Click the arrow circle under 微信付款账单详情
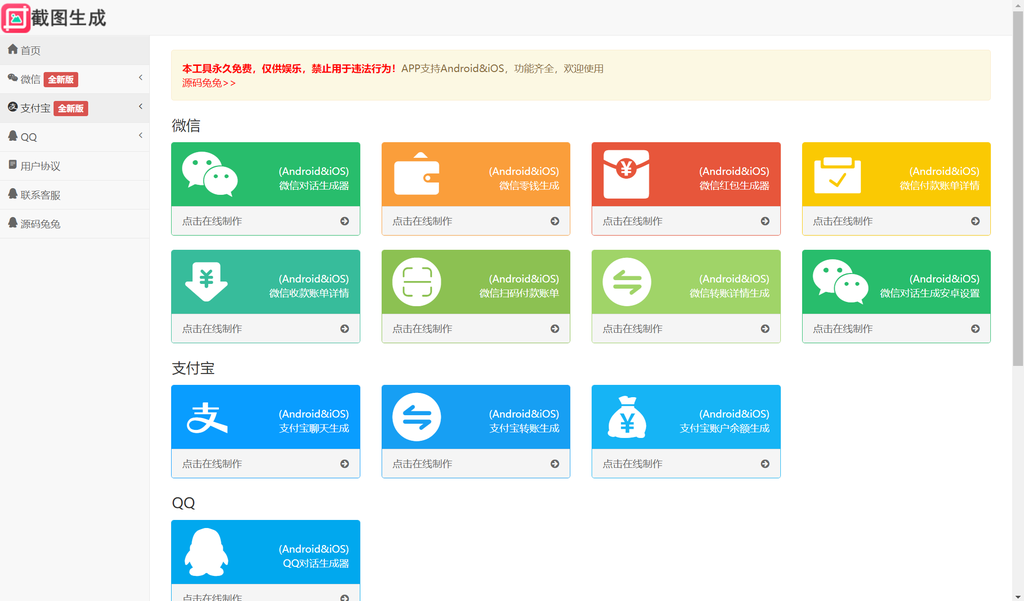The height and width of the screenshot is (601, 1024). [x=975, y=221]
